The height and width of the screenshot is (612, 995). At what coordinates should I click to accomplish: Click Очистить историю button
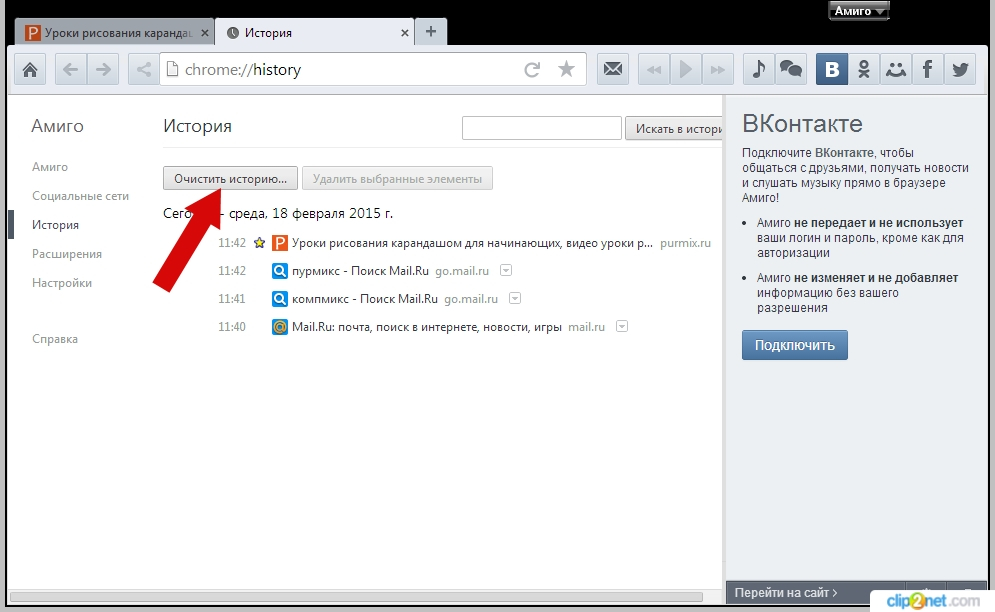[x=230, y=178]
